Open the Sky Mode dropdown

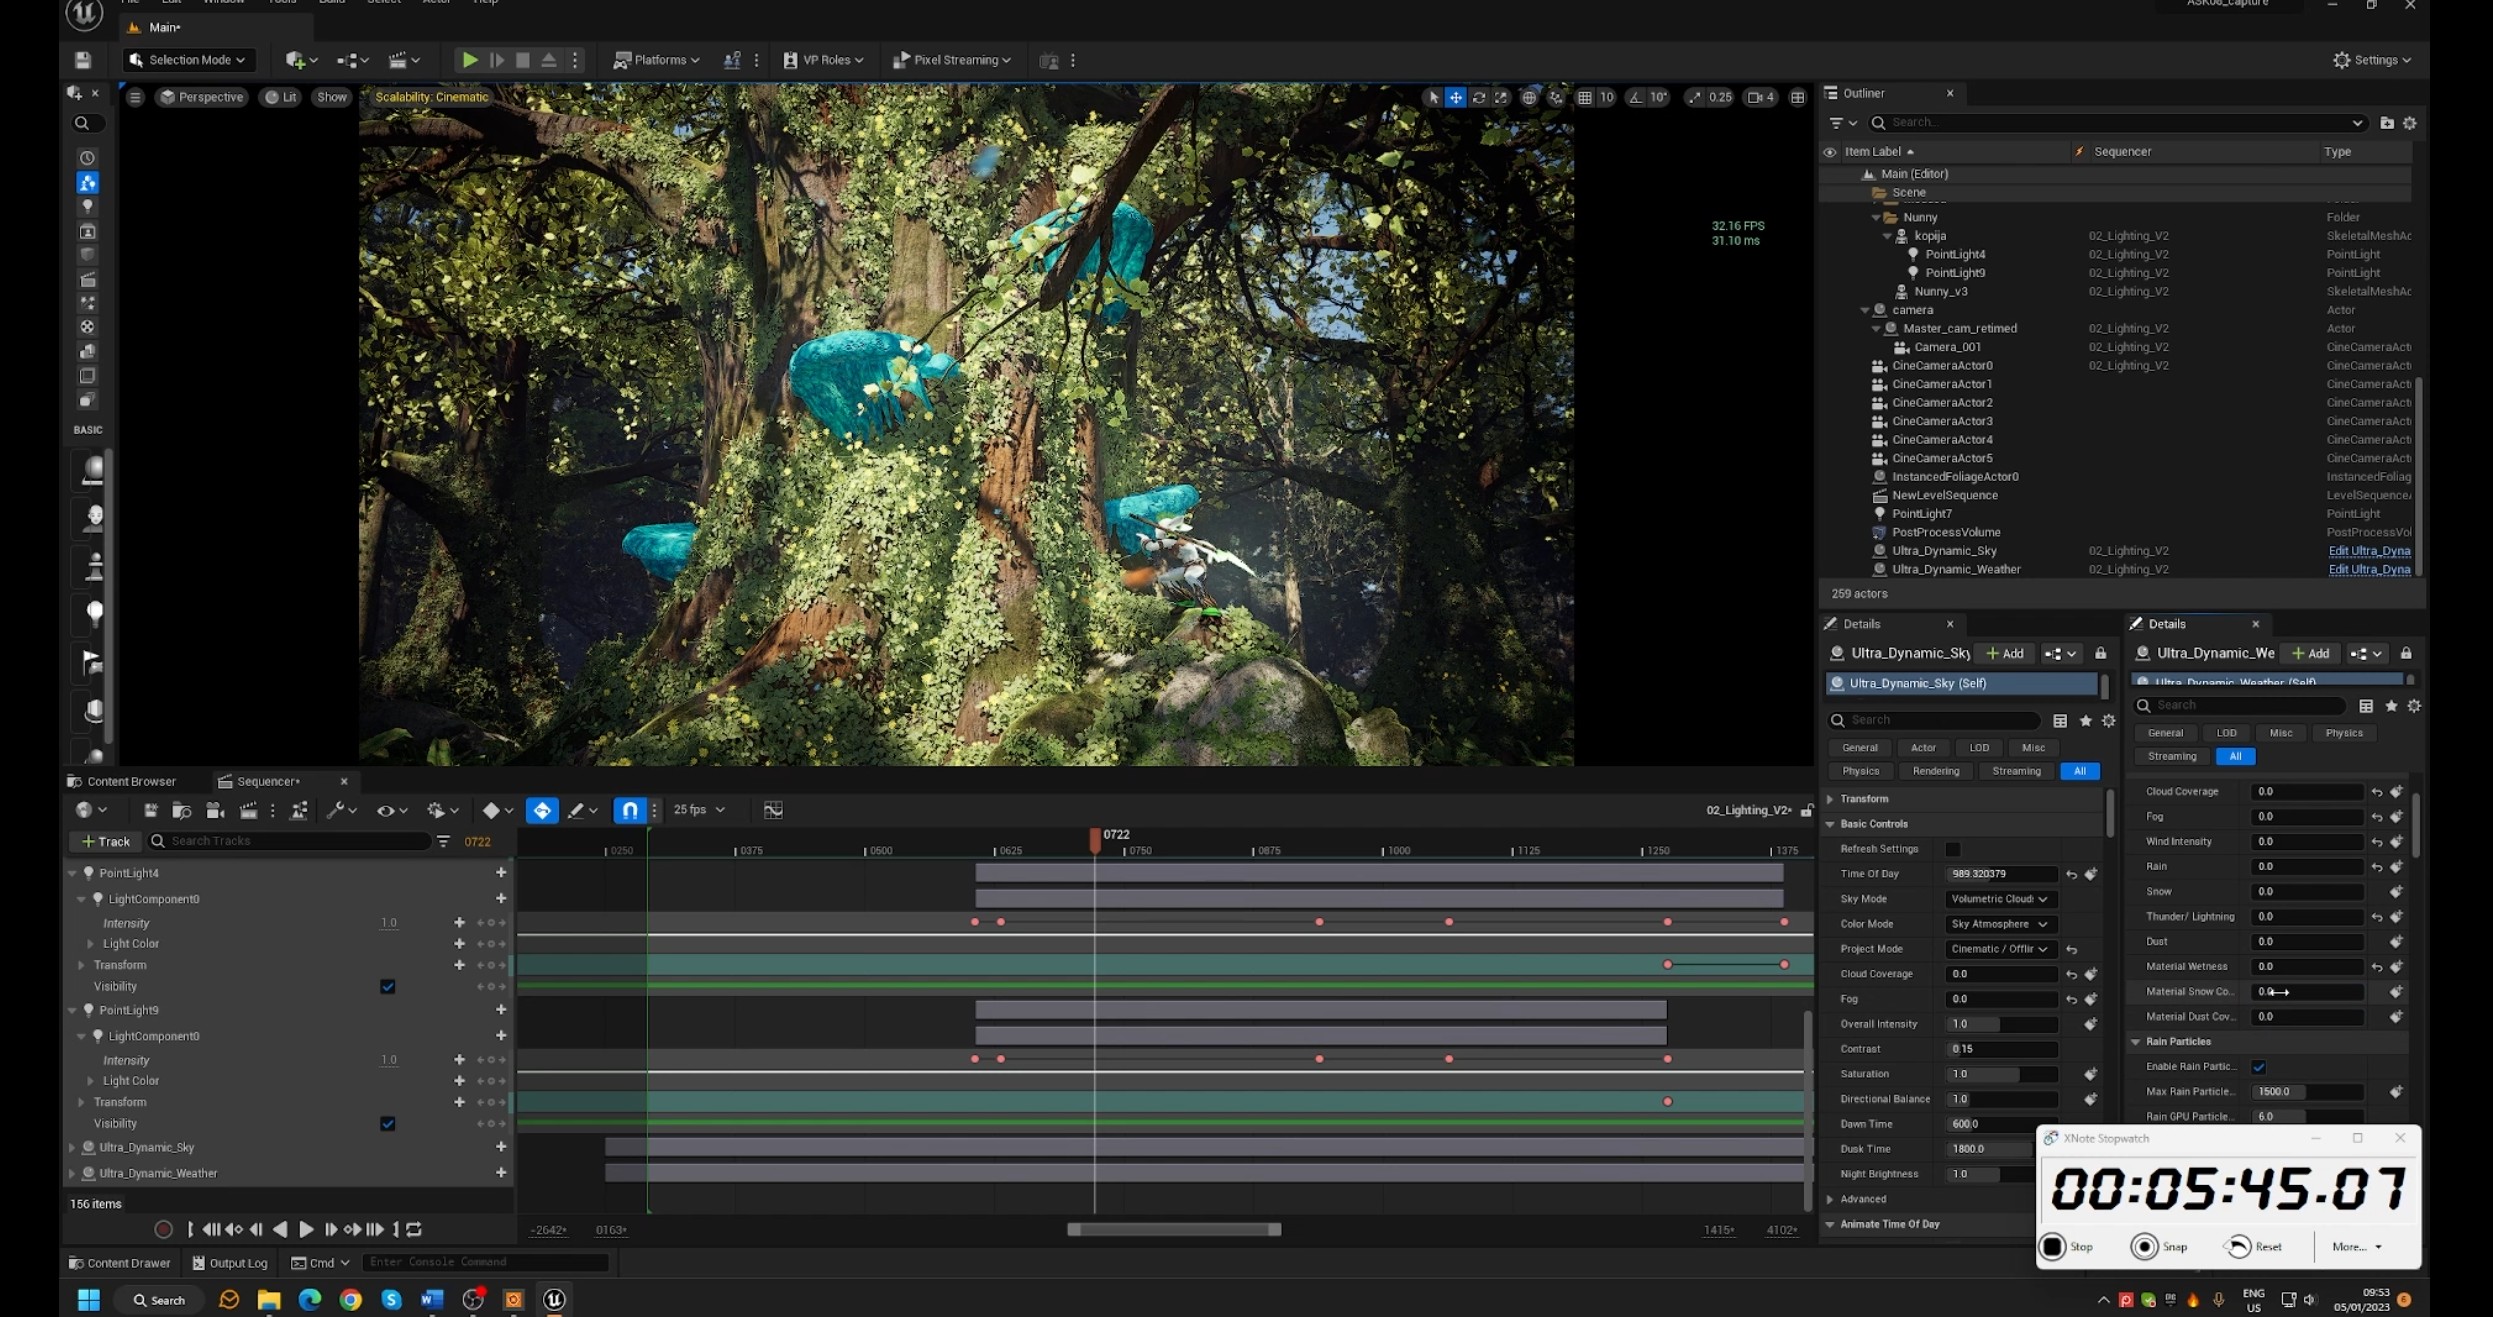point(1999,899)
